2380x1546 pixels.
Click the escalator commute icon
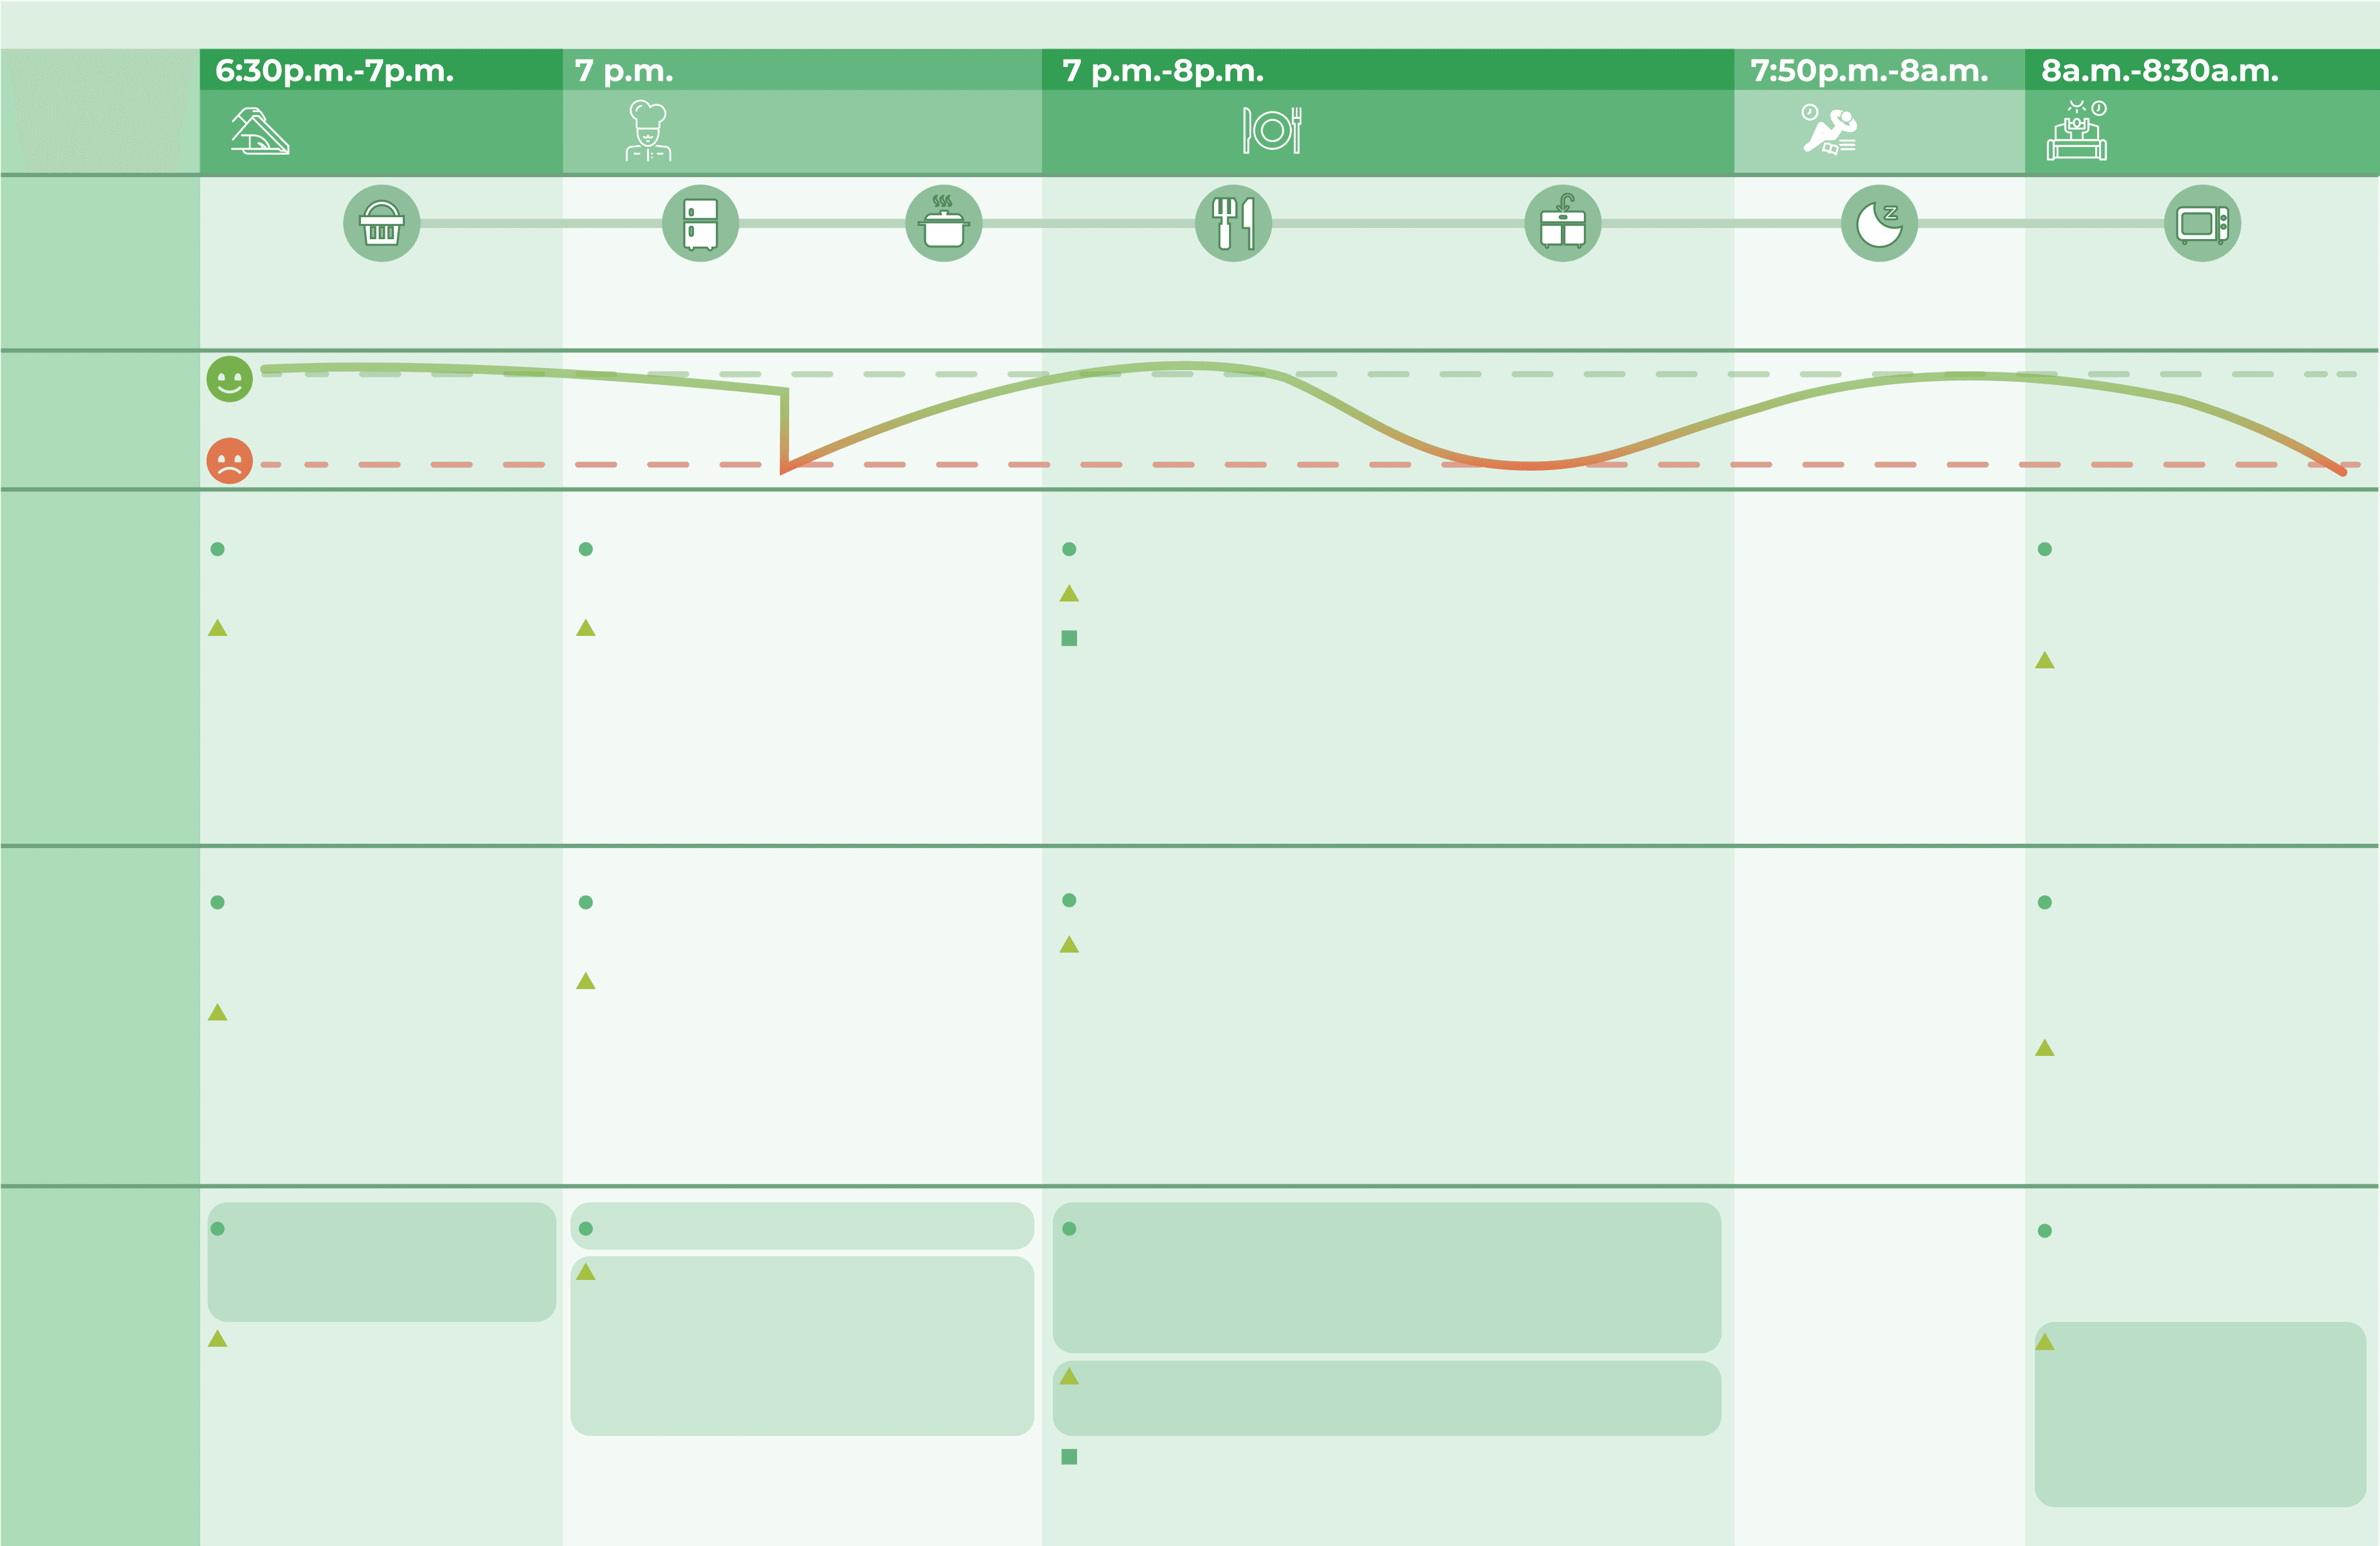[x=260, y=131]
